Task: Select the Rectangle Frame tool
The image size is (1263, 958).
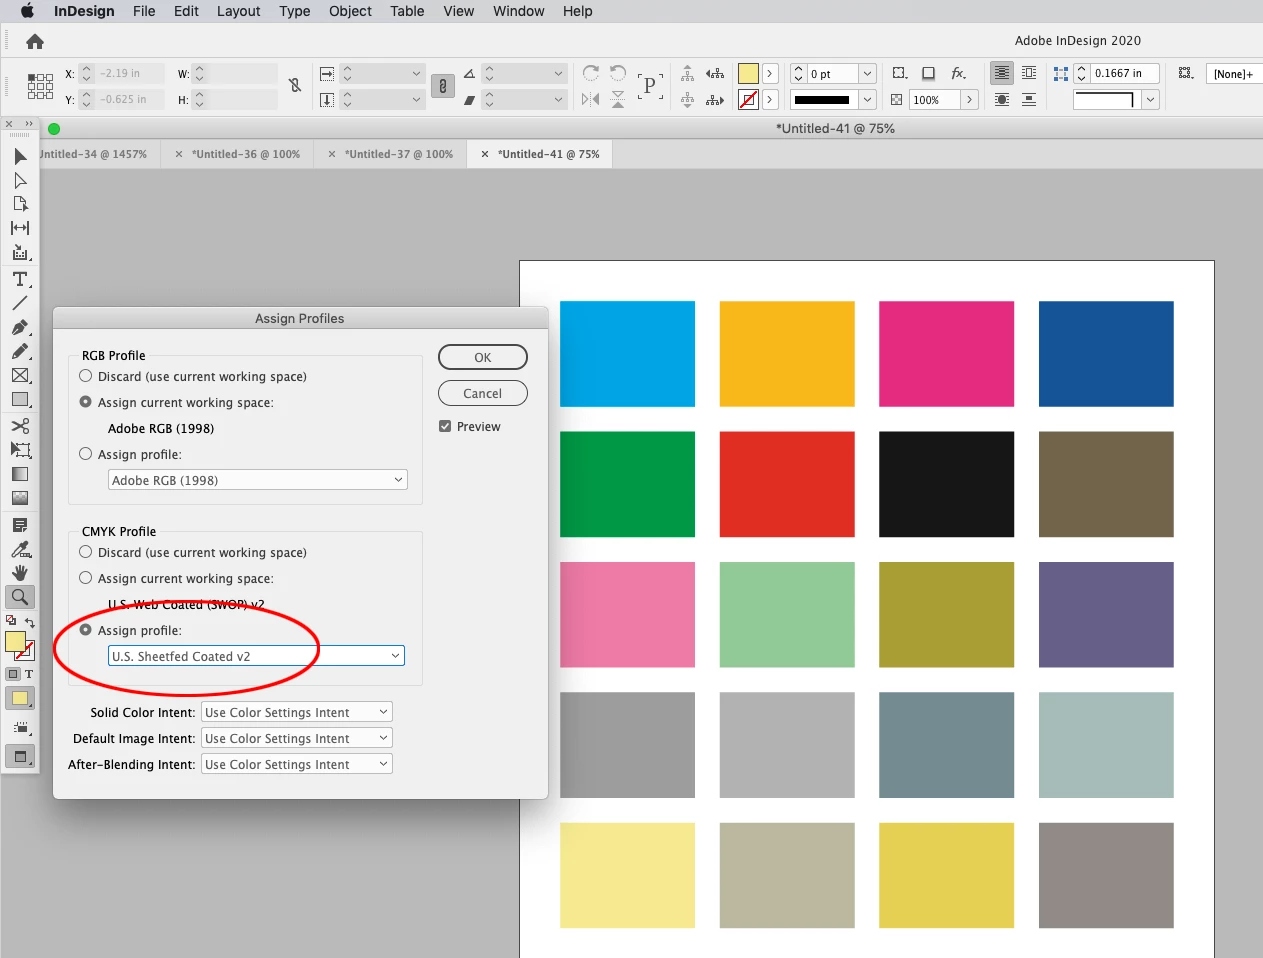Action: [x=20, y=375]
